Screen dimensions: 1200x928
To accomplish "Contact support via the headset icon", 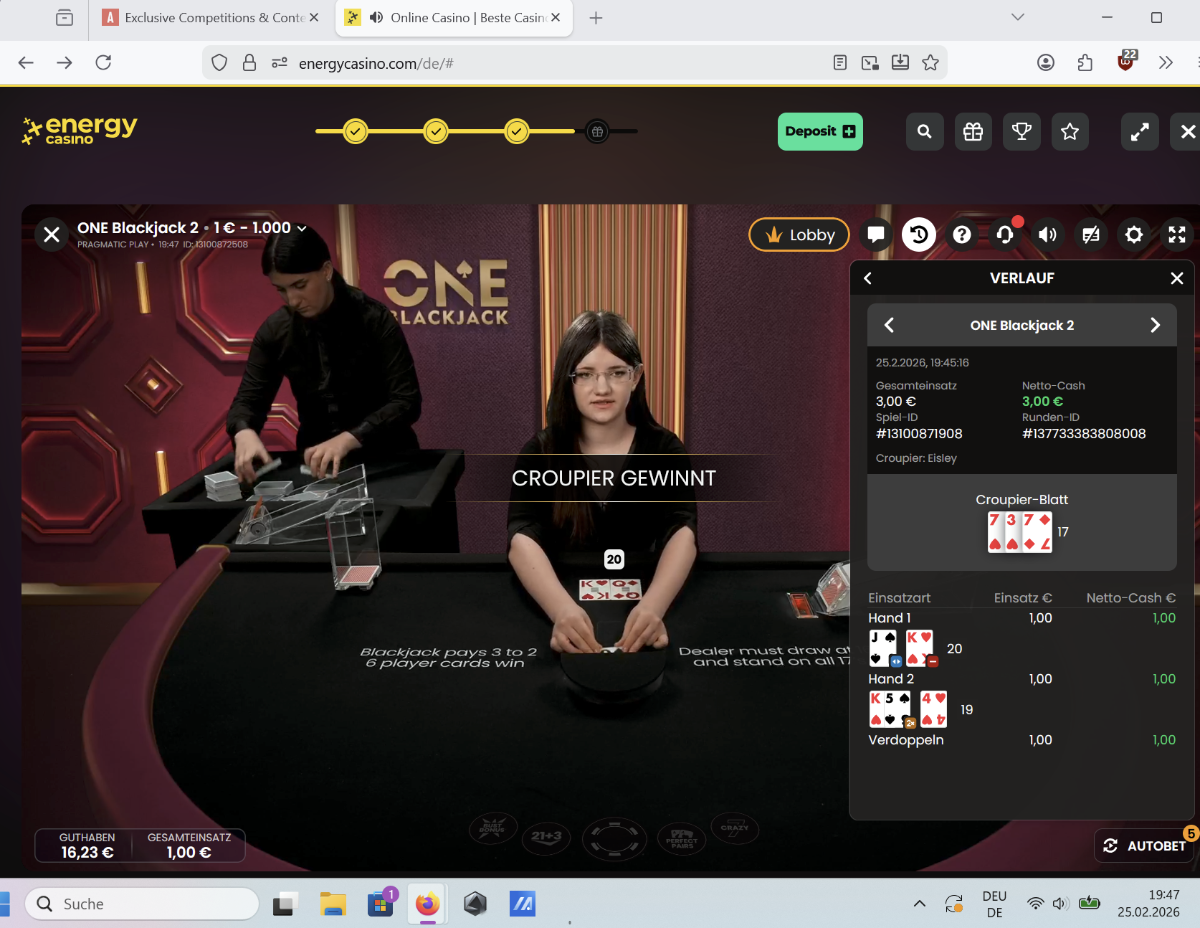I will pyautogui.click(x=1005, y=235).
